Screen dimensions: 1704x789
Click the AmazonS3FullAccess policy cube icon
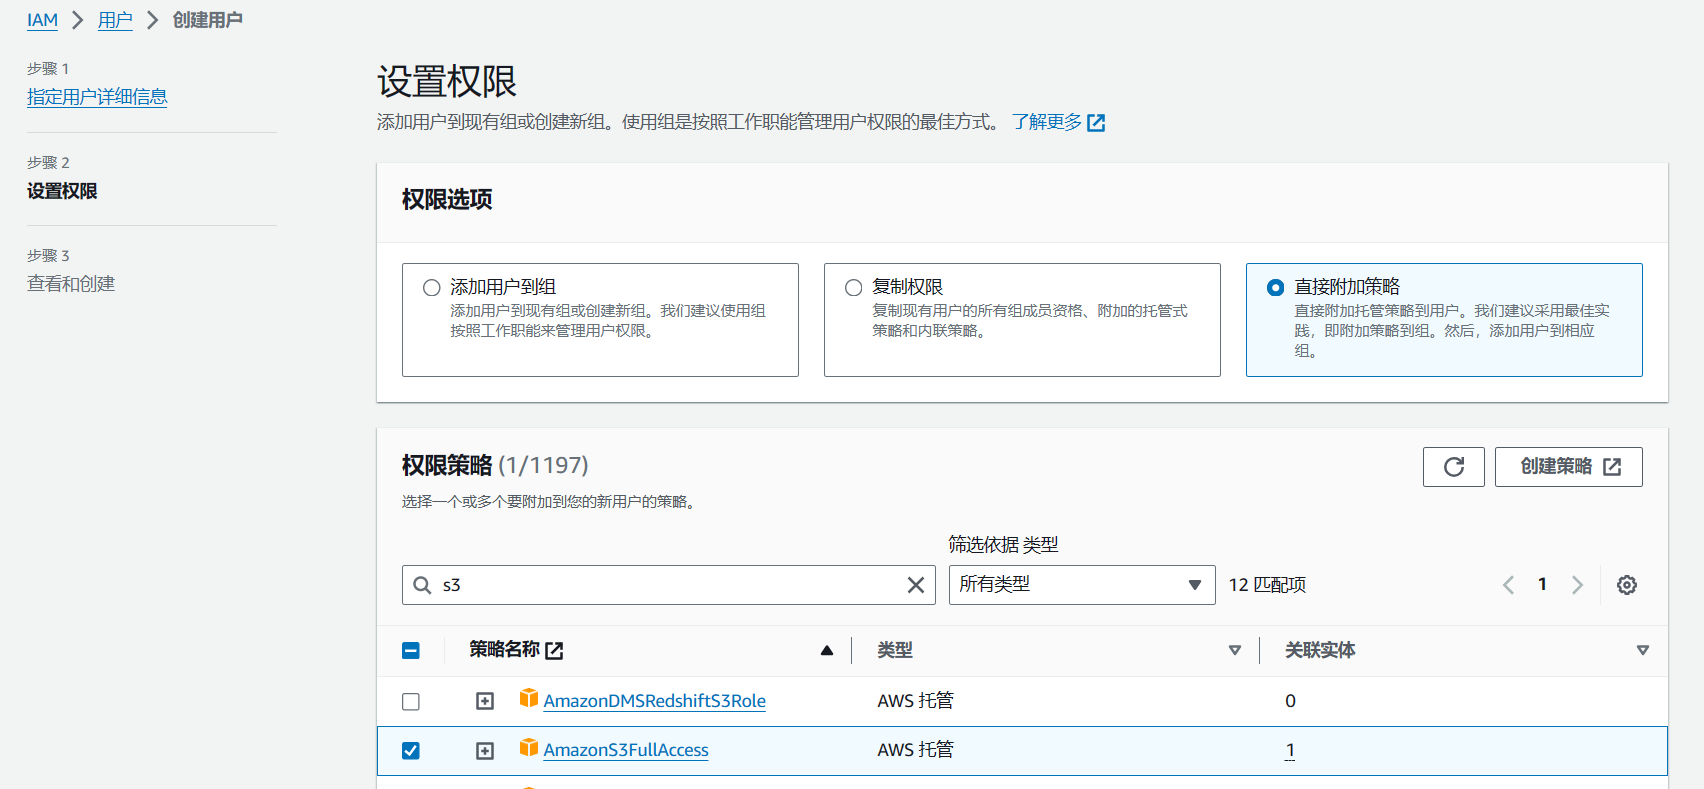click(x=529, y=747)
